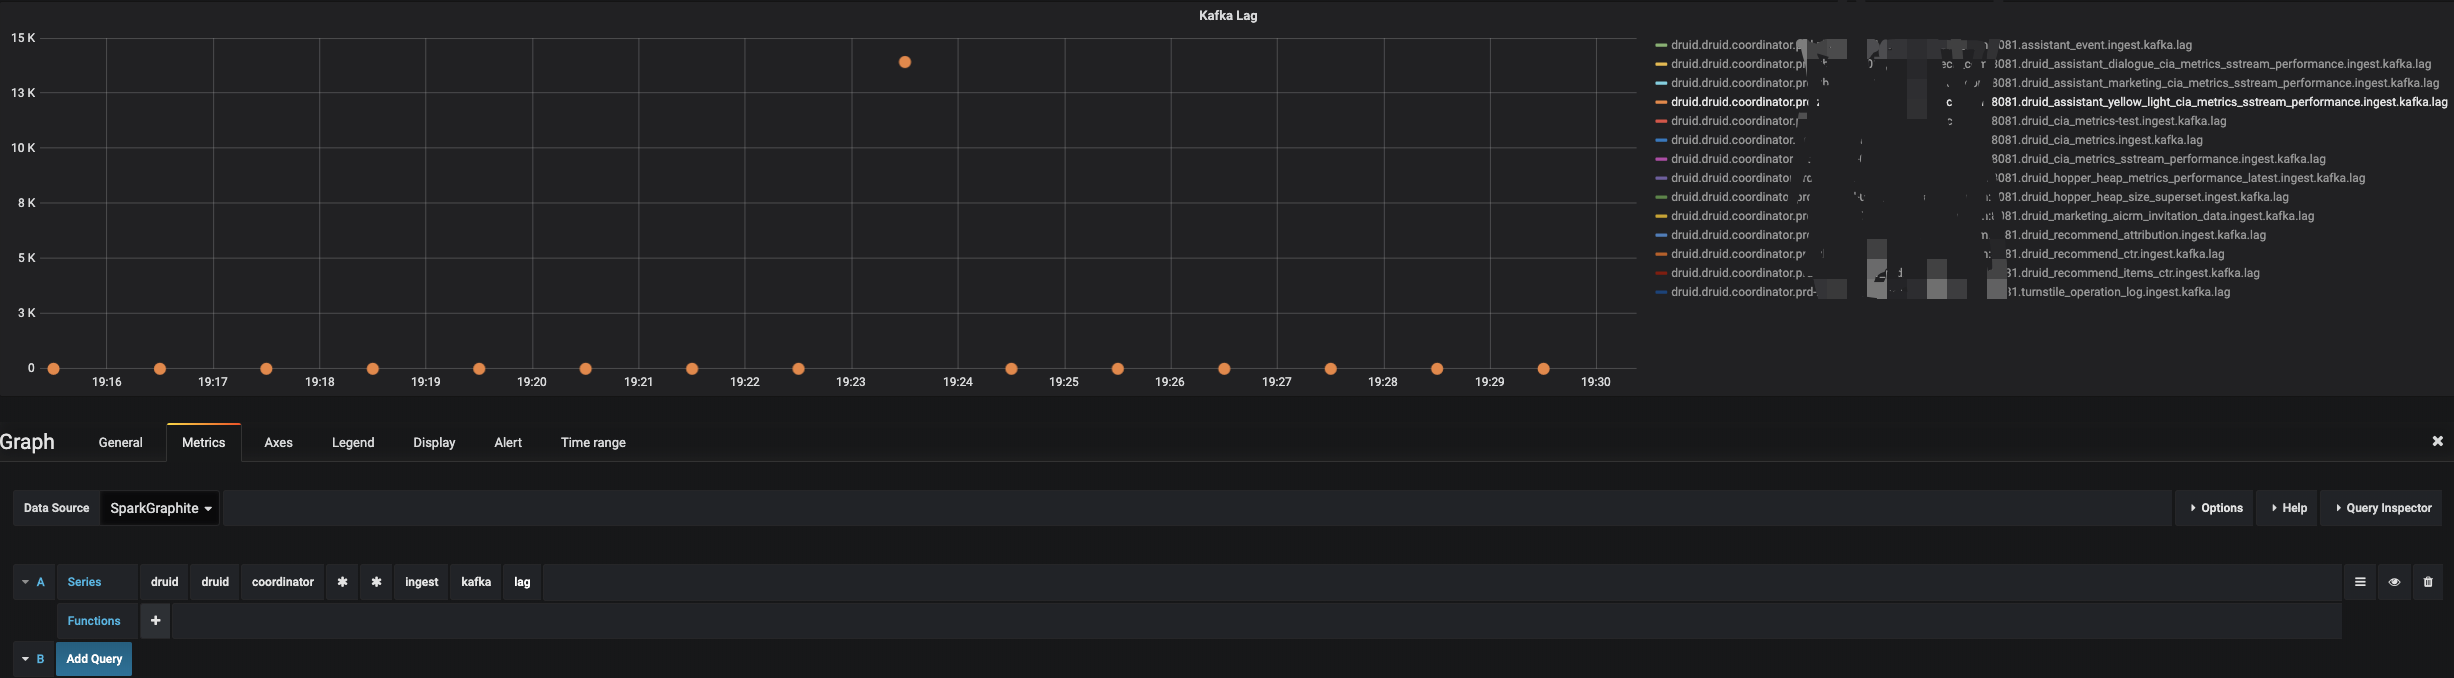This screenshot has height=678, width=2454.
Task: Open query A hamburger menu icon
Action: 2360,582
